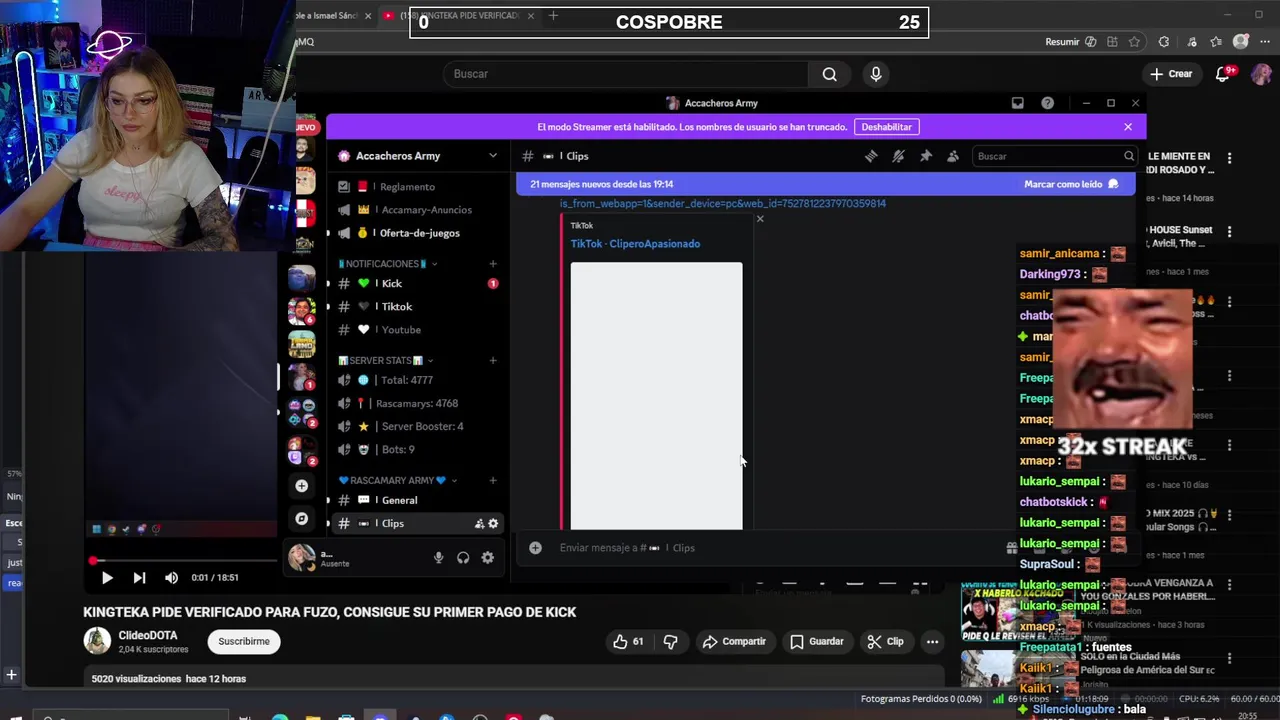Like the video with 61 likes
This screenshot has width=1280, height=720.
(629, 642)
